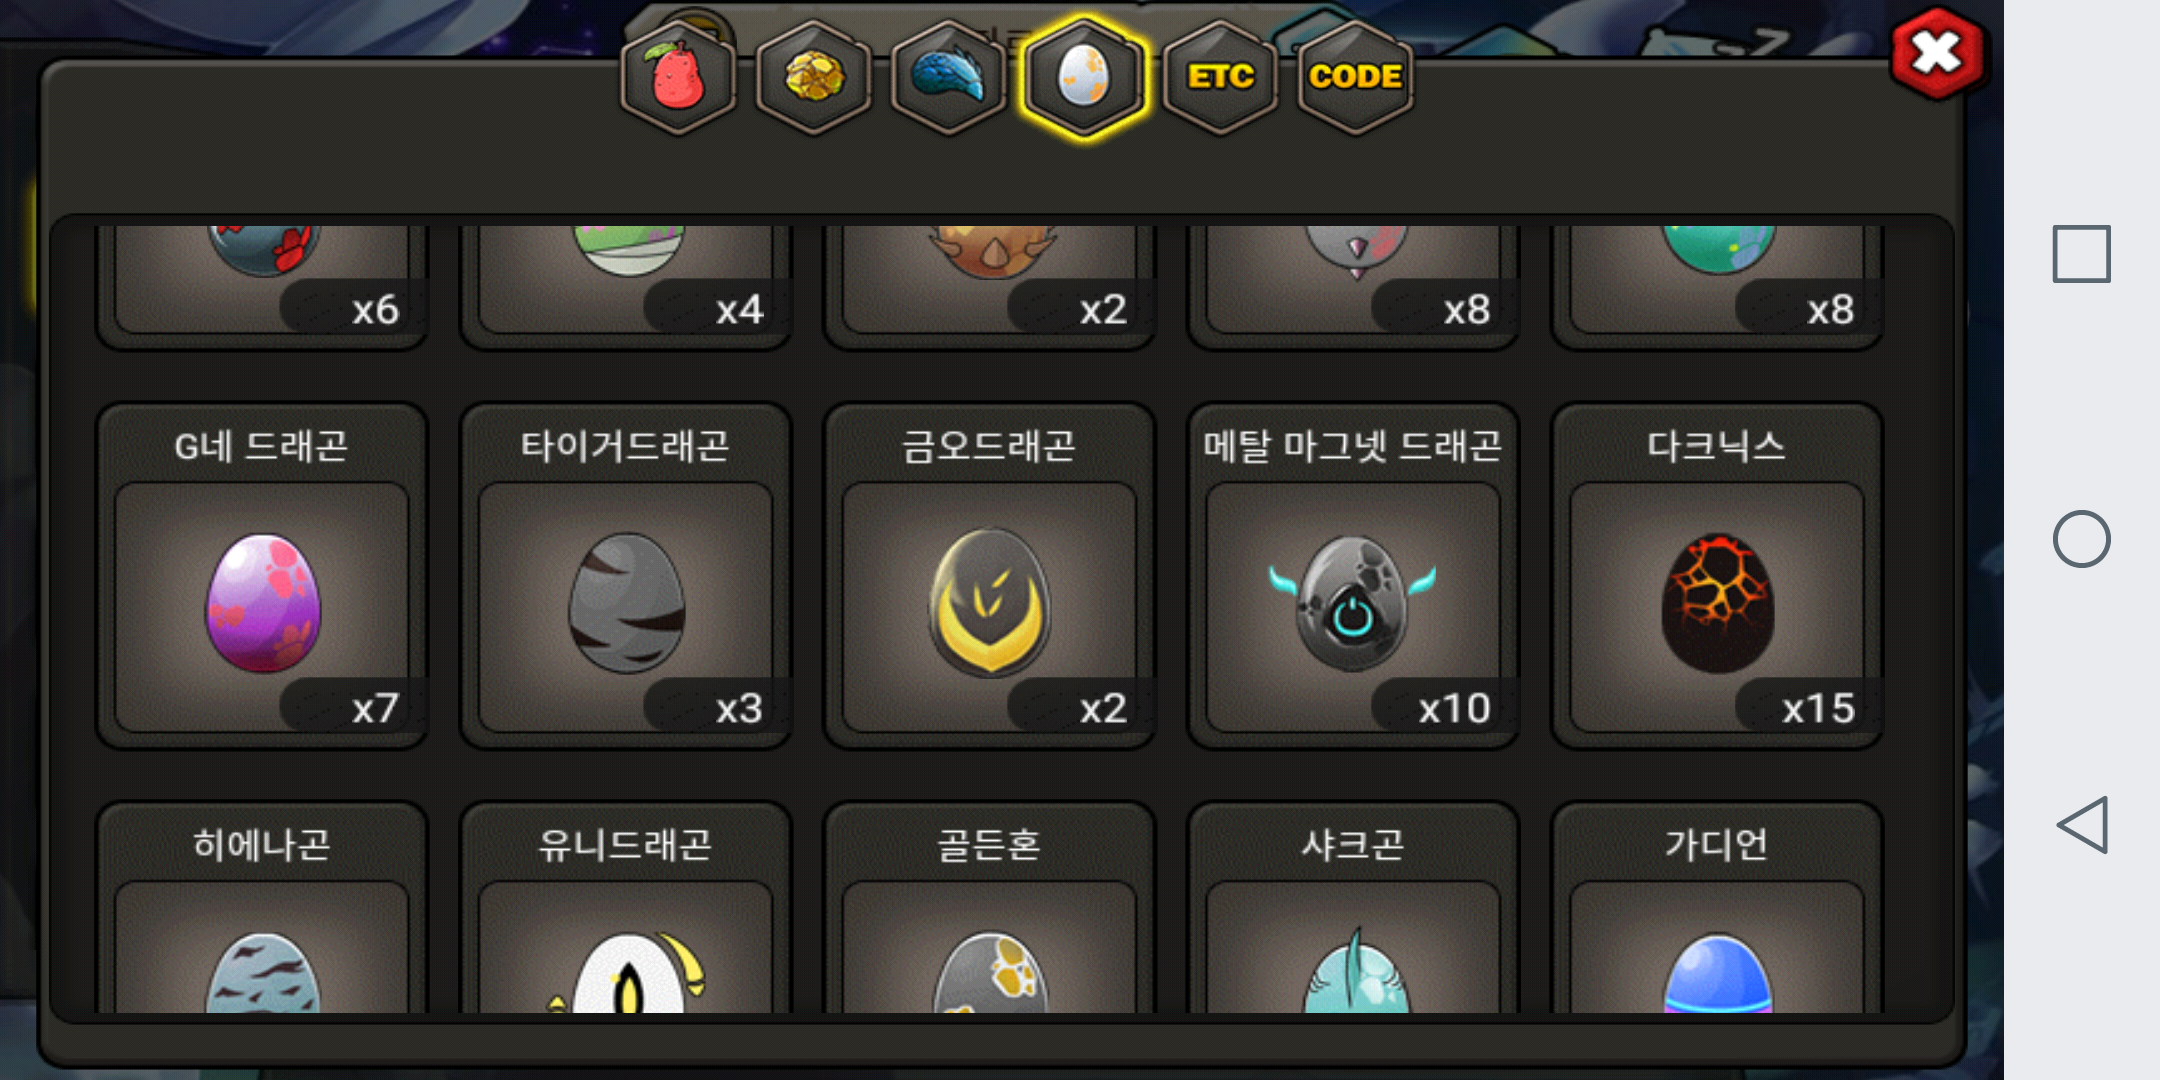Tap the Android back triangle button
Screen dimensions: 2160x1080
pos(2082,825)
